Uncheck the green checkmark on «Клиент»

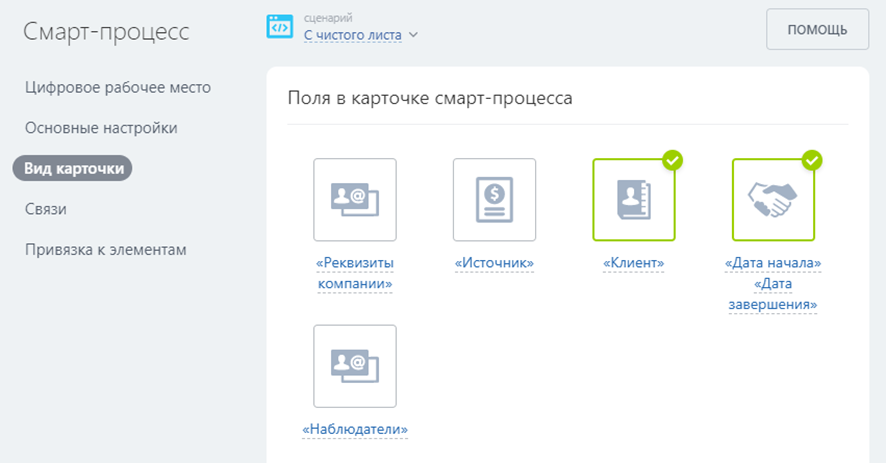click(x=673, y=160)
